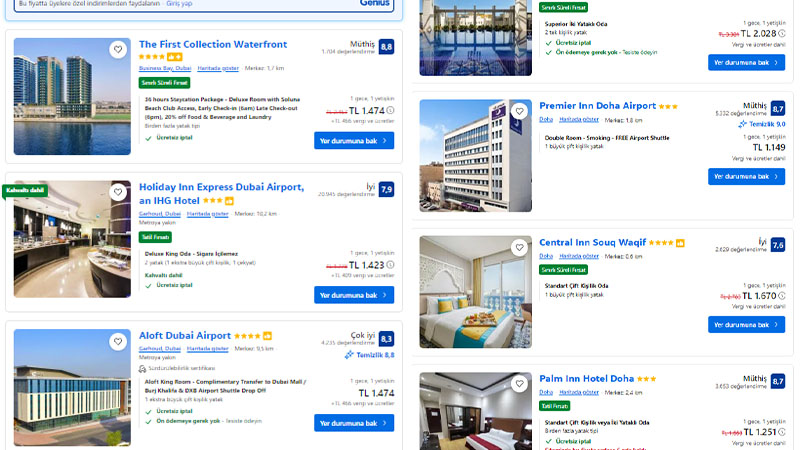This screenshot has width=800, height=450.
Task: Open The First Collection Waterfront hotel page
Action: [x=212, y=44]
